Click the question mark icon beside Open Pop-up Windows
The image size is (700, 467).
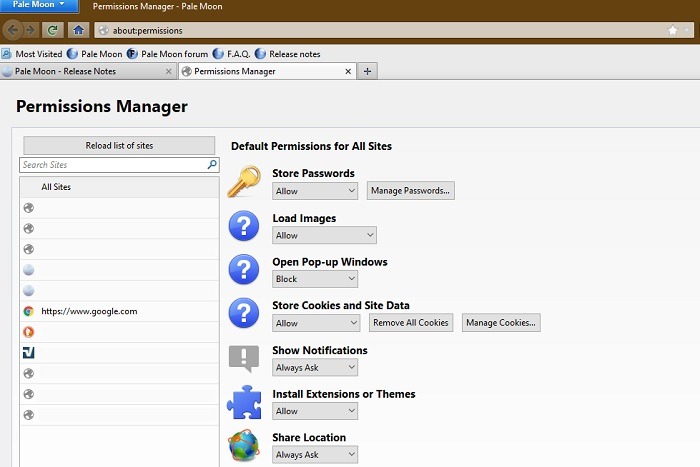click(244, 270)
